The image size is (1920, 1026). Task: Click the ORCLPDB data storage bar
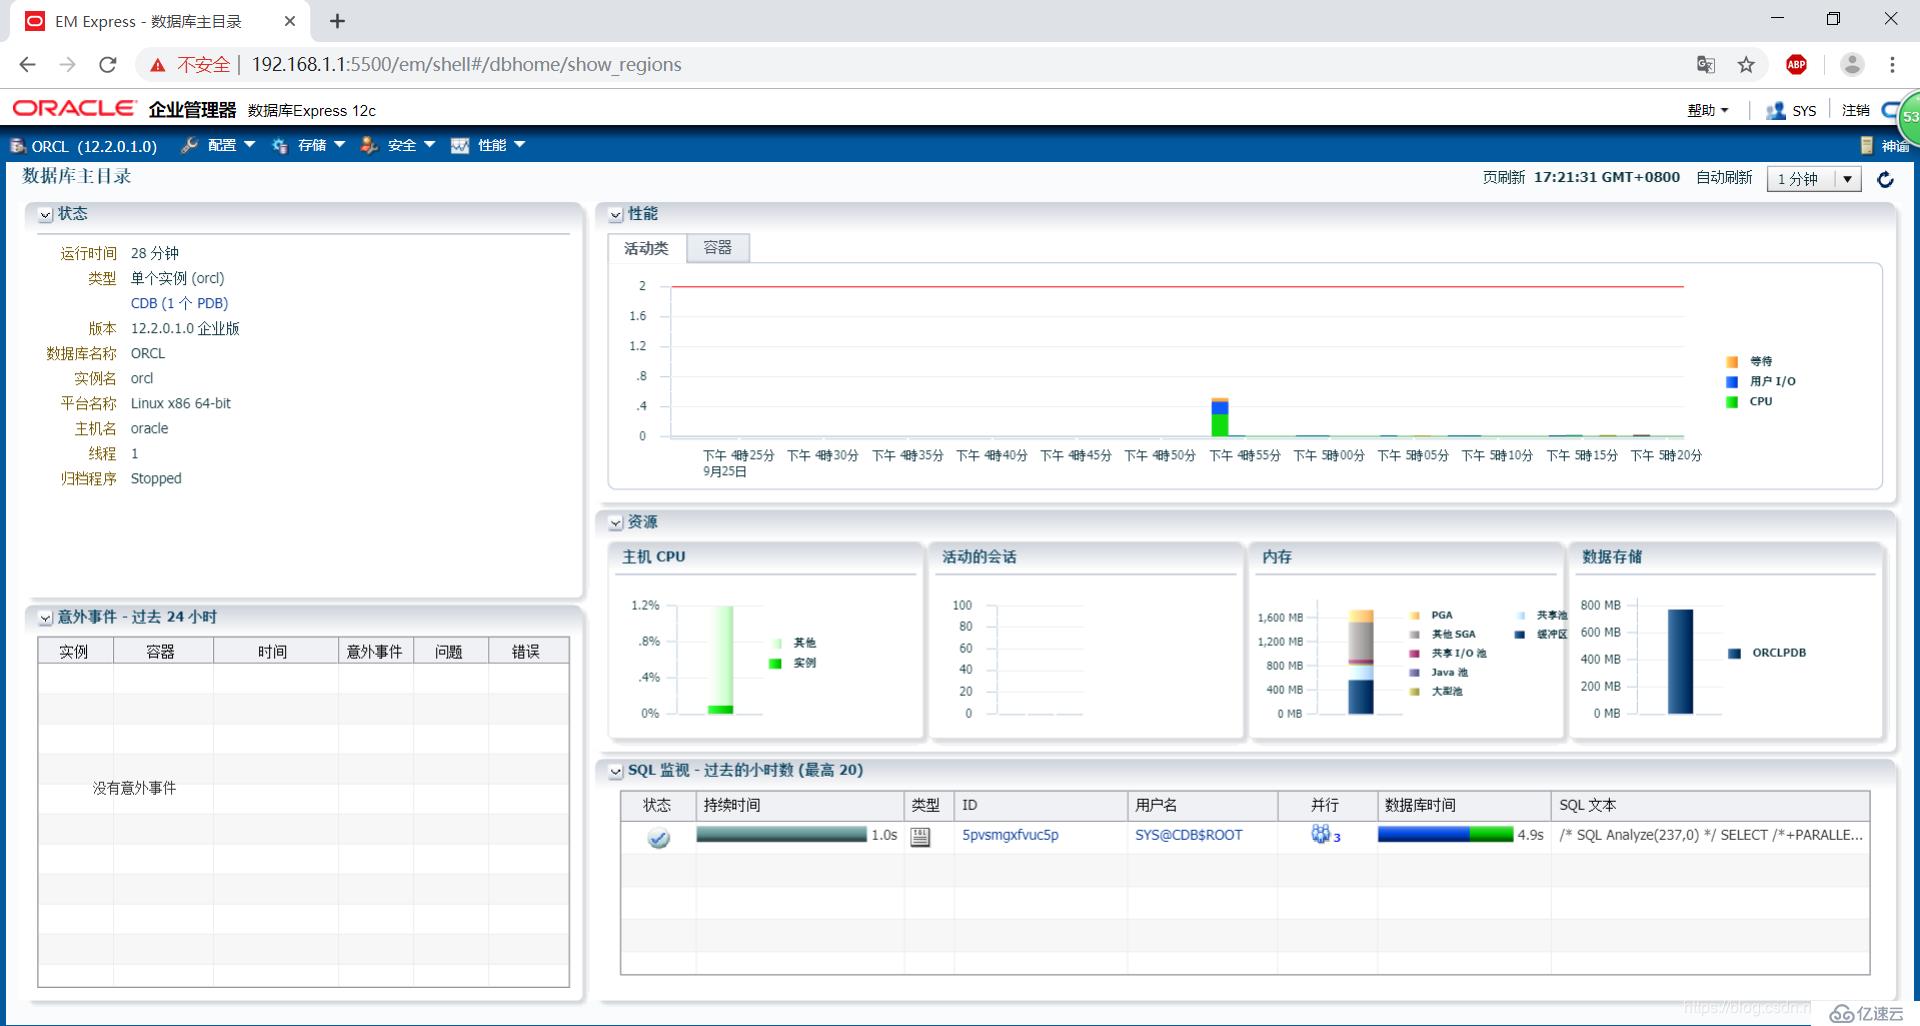point(1680,661)
